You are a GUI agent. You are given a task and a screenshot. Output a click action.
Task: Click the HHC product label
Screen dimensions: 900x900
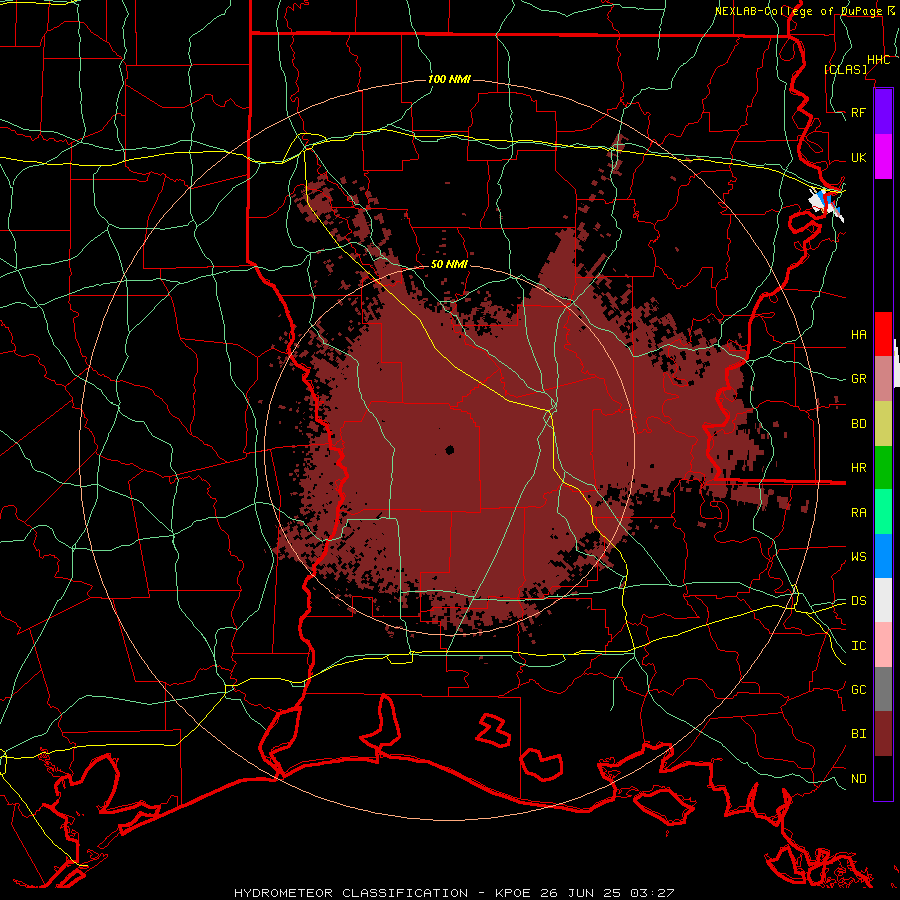878,60
